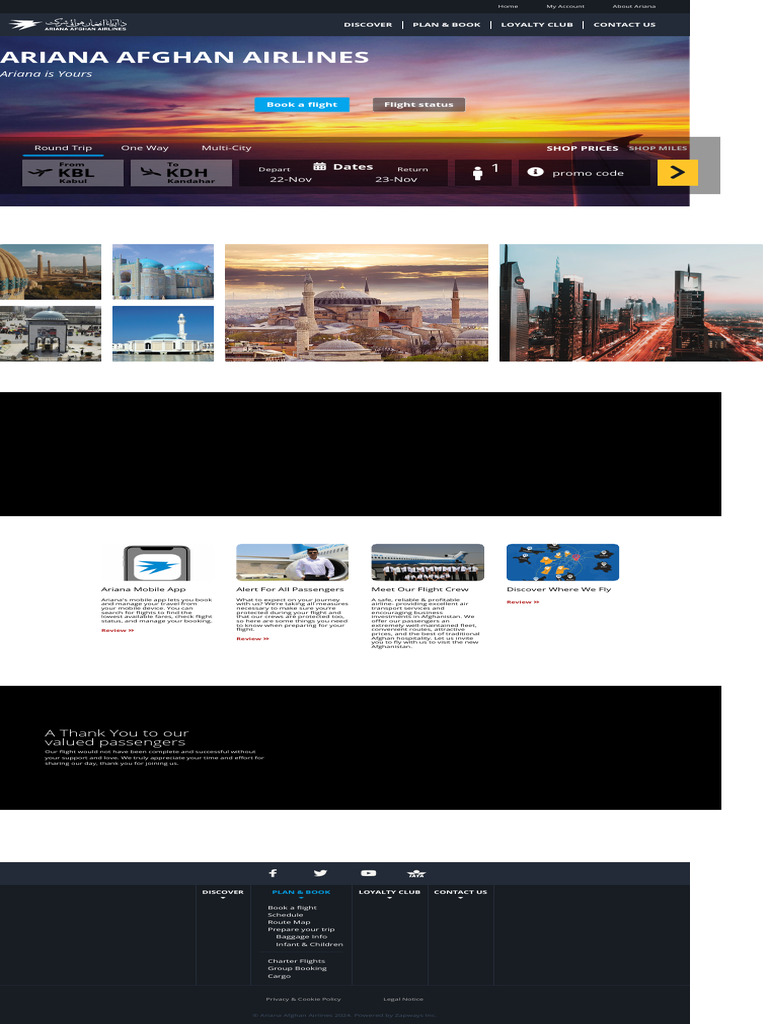
Task: Open the Facebook page icon
Action: click(273, 873)
